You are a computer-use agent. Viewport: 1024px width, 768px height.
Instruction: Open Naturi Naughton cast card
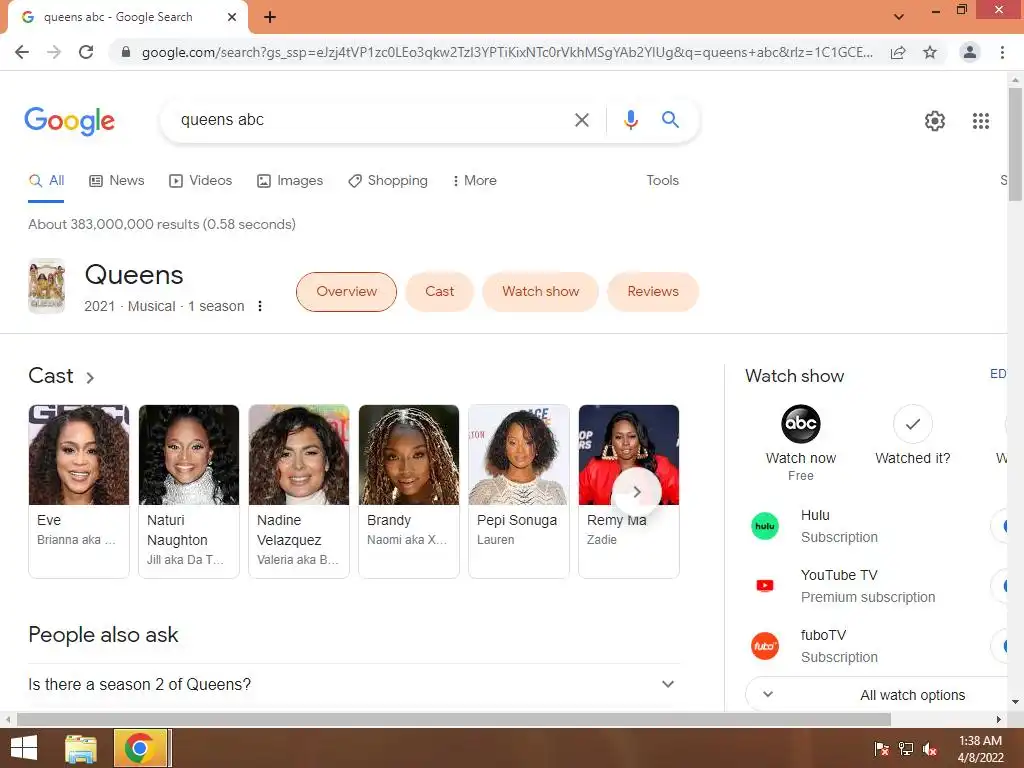[189, 491]
